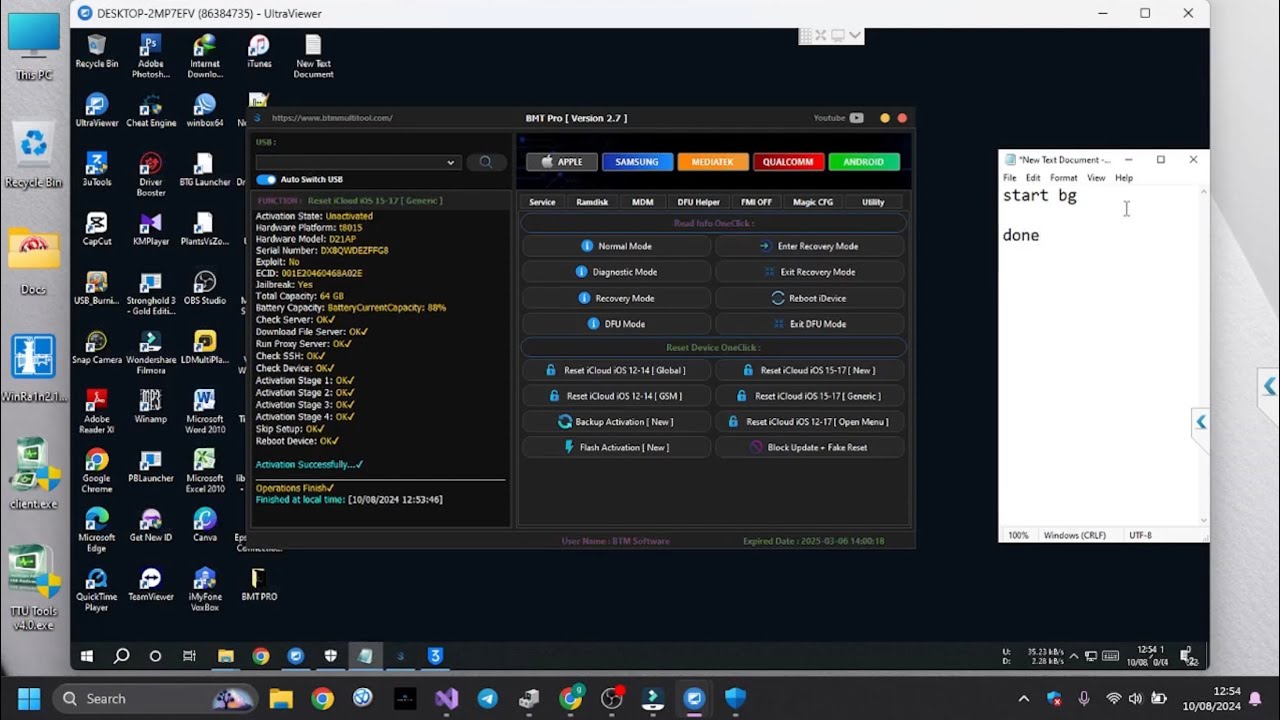This screenshot has height=720, width=1280.
Task: Open KMPlayer desktop icon
Action: point(151,229)
